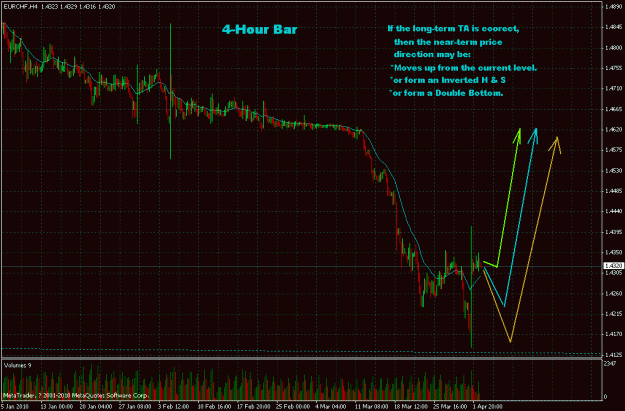Click price level 1.4530 on the axis
The height and width of the screenshot is (411, 625).
tap(614, 171)
